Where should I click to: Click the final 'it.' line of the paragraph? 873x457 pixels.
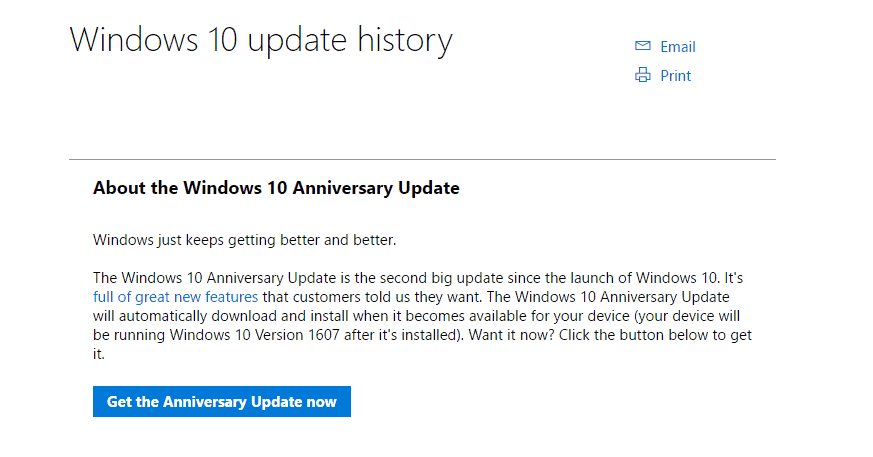coord(99,354)
